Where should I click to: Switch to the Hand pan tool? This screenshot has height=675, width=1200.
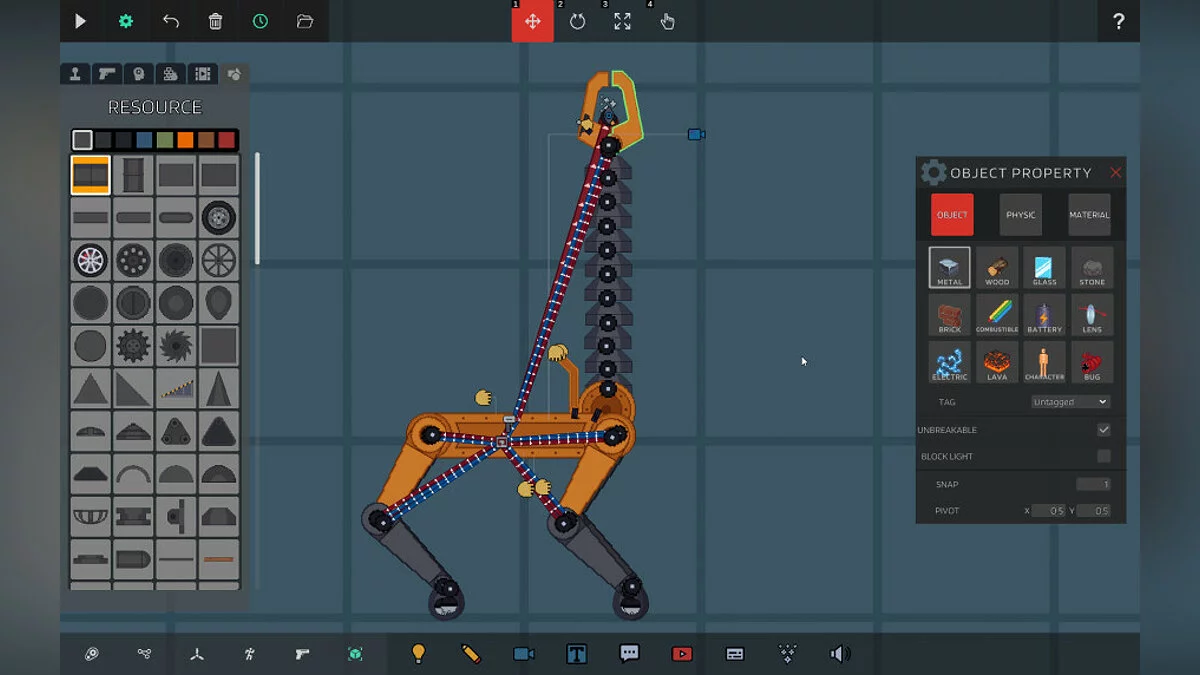tap(668, 21)
